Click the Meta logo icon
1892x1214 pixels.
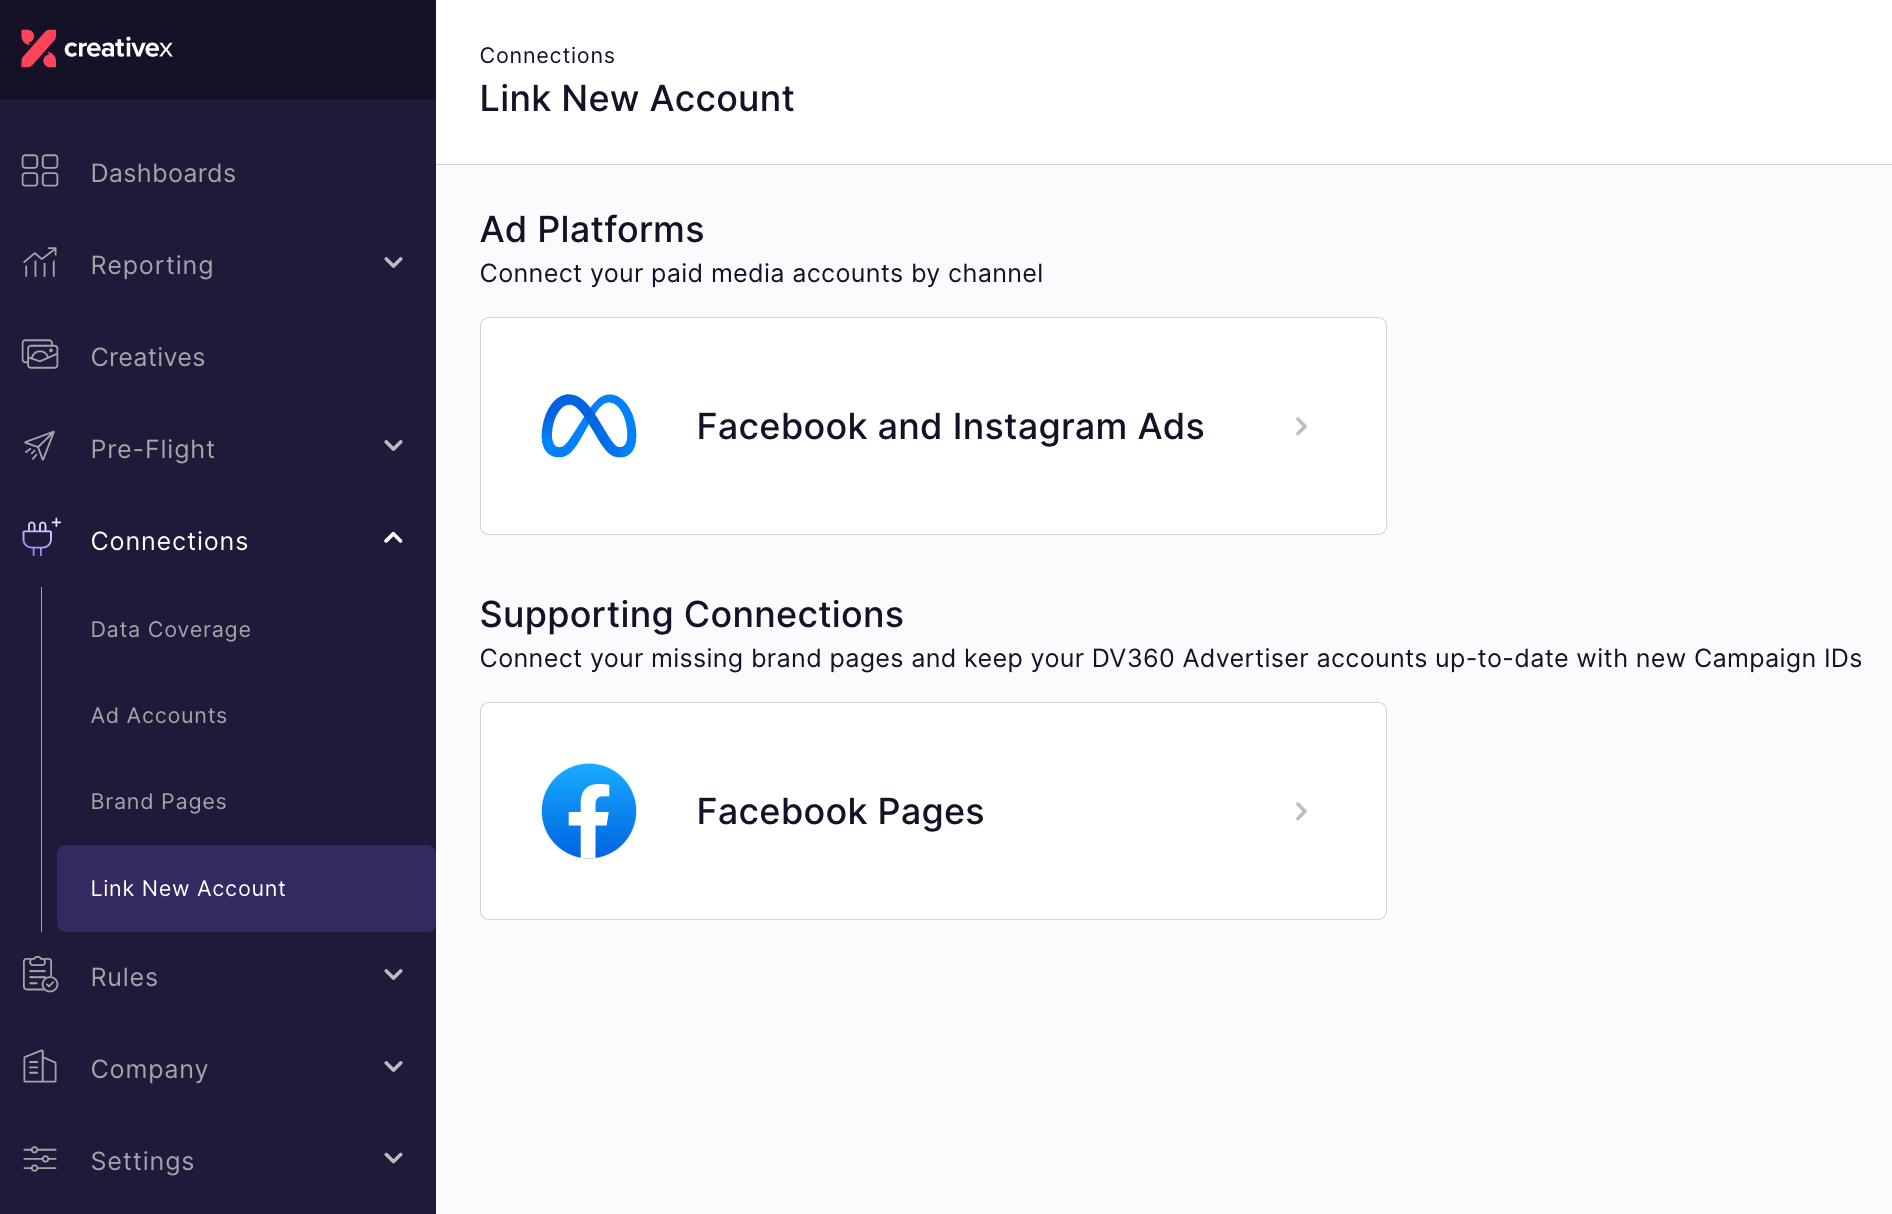click(589, 426)
